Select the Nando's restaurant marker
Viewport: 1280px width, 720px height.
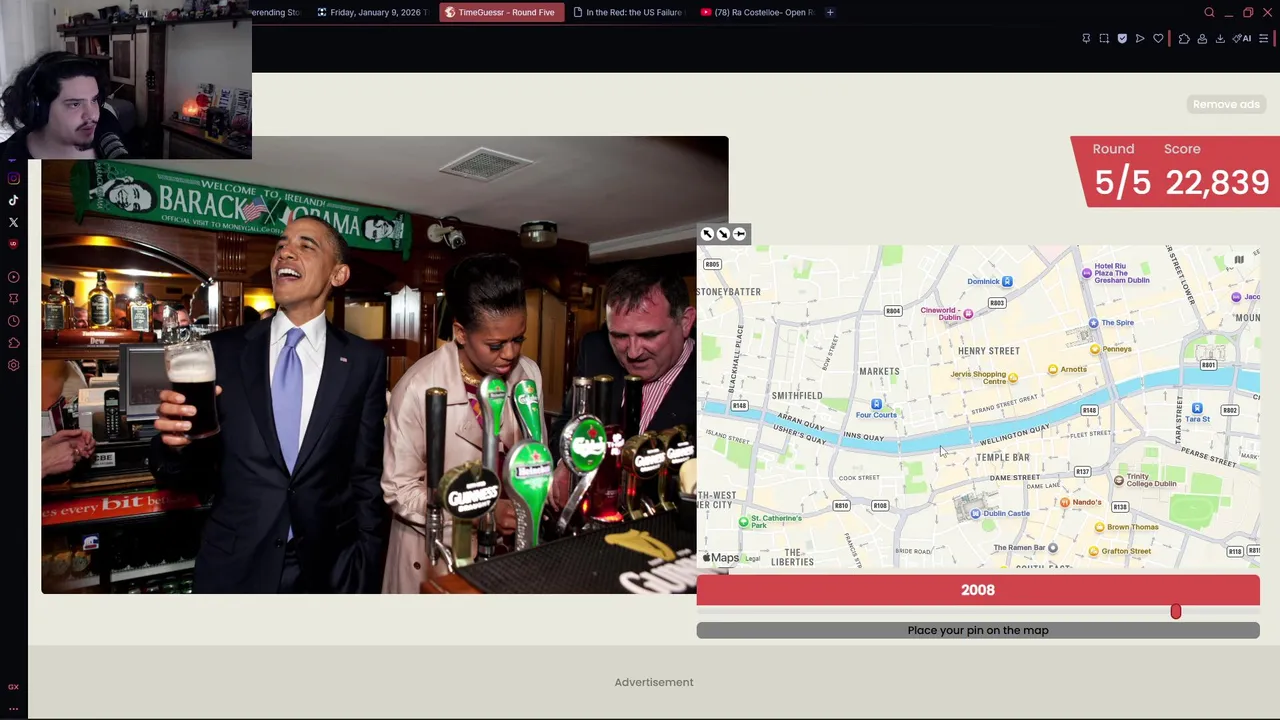point(1065,502)
